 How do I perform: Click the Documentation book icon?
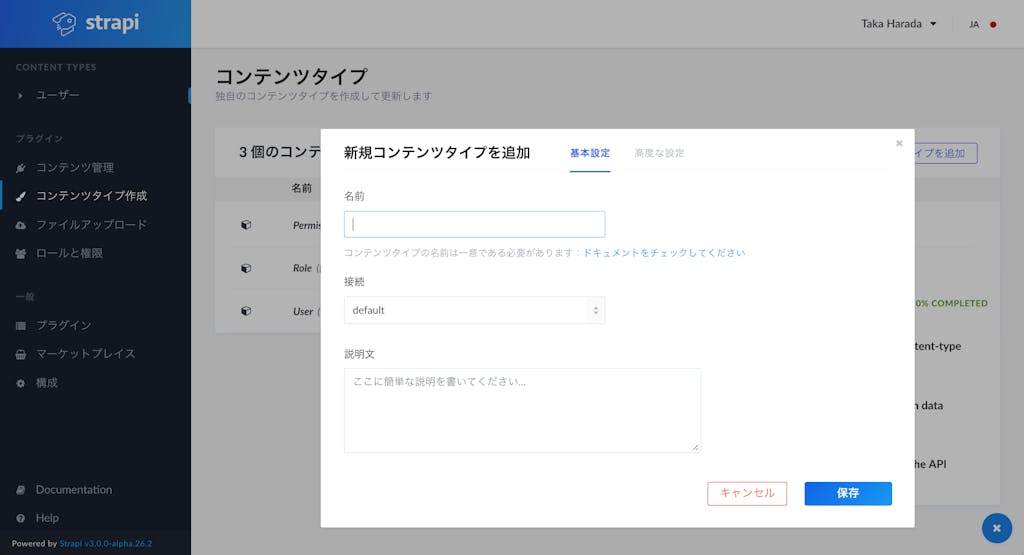click(x=21, y=490)
